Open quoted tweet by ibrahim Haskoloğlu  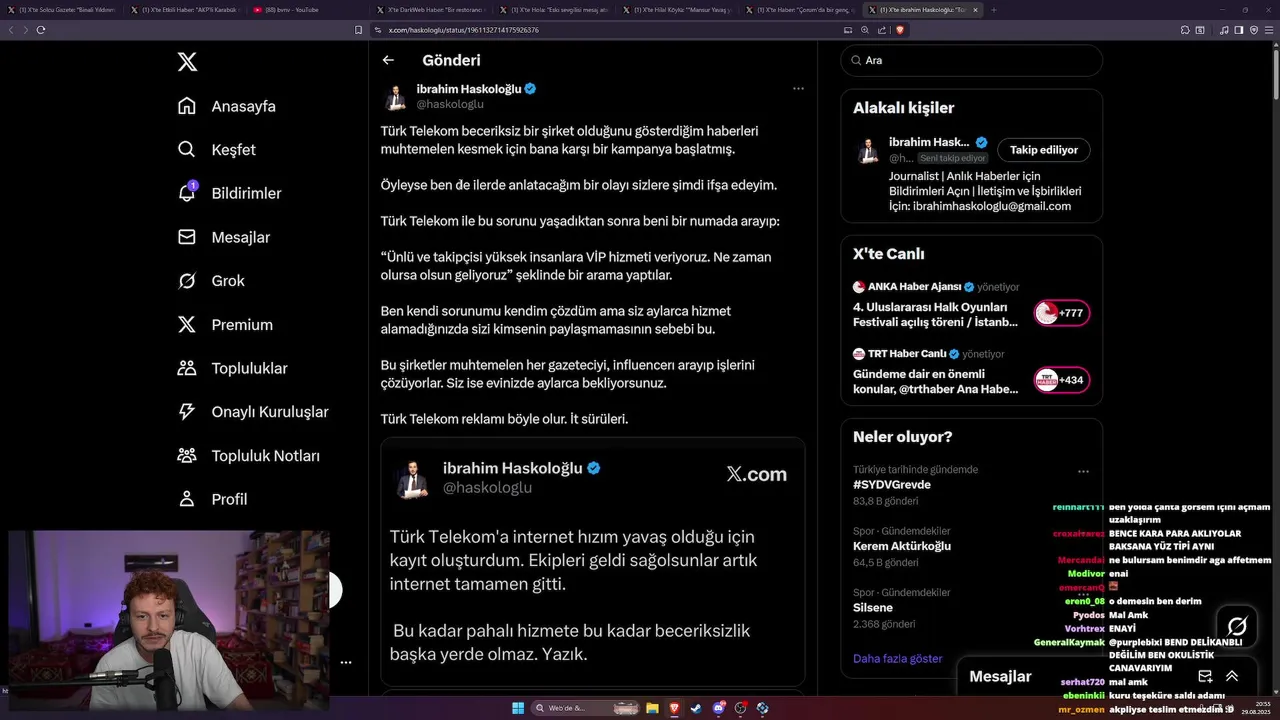(x=592, y=562)
